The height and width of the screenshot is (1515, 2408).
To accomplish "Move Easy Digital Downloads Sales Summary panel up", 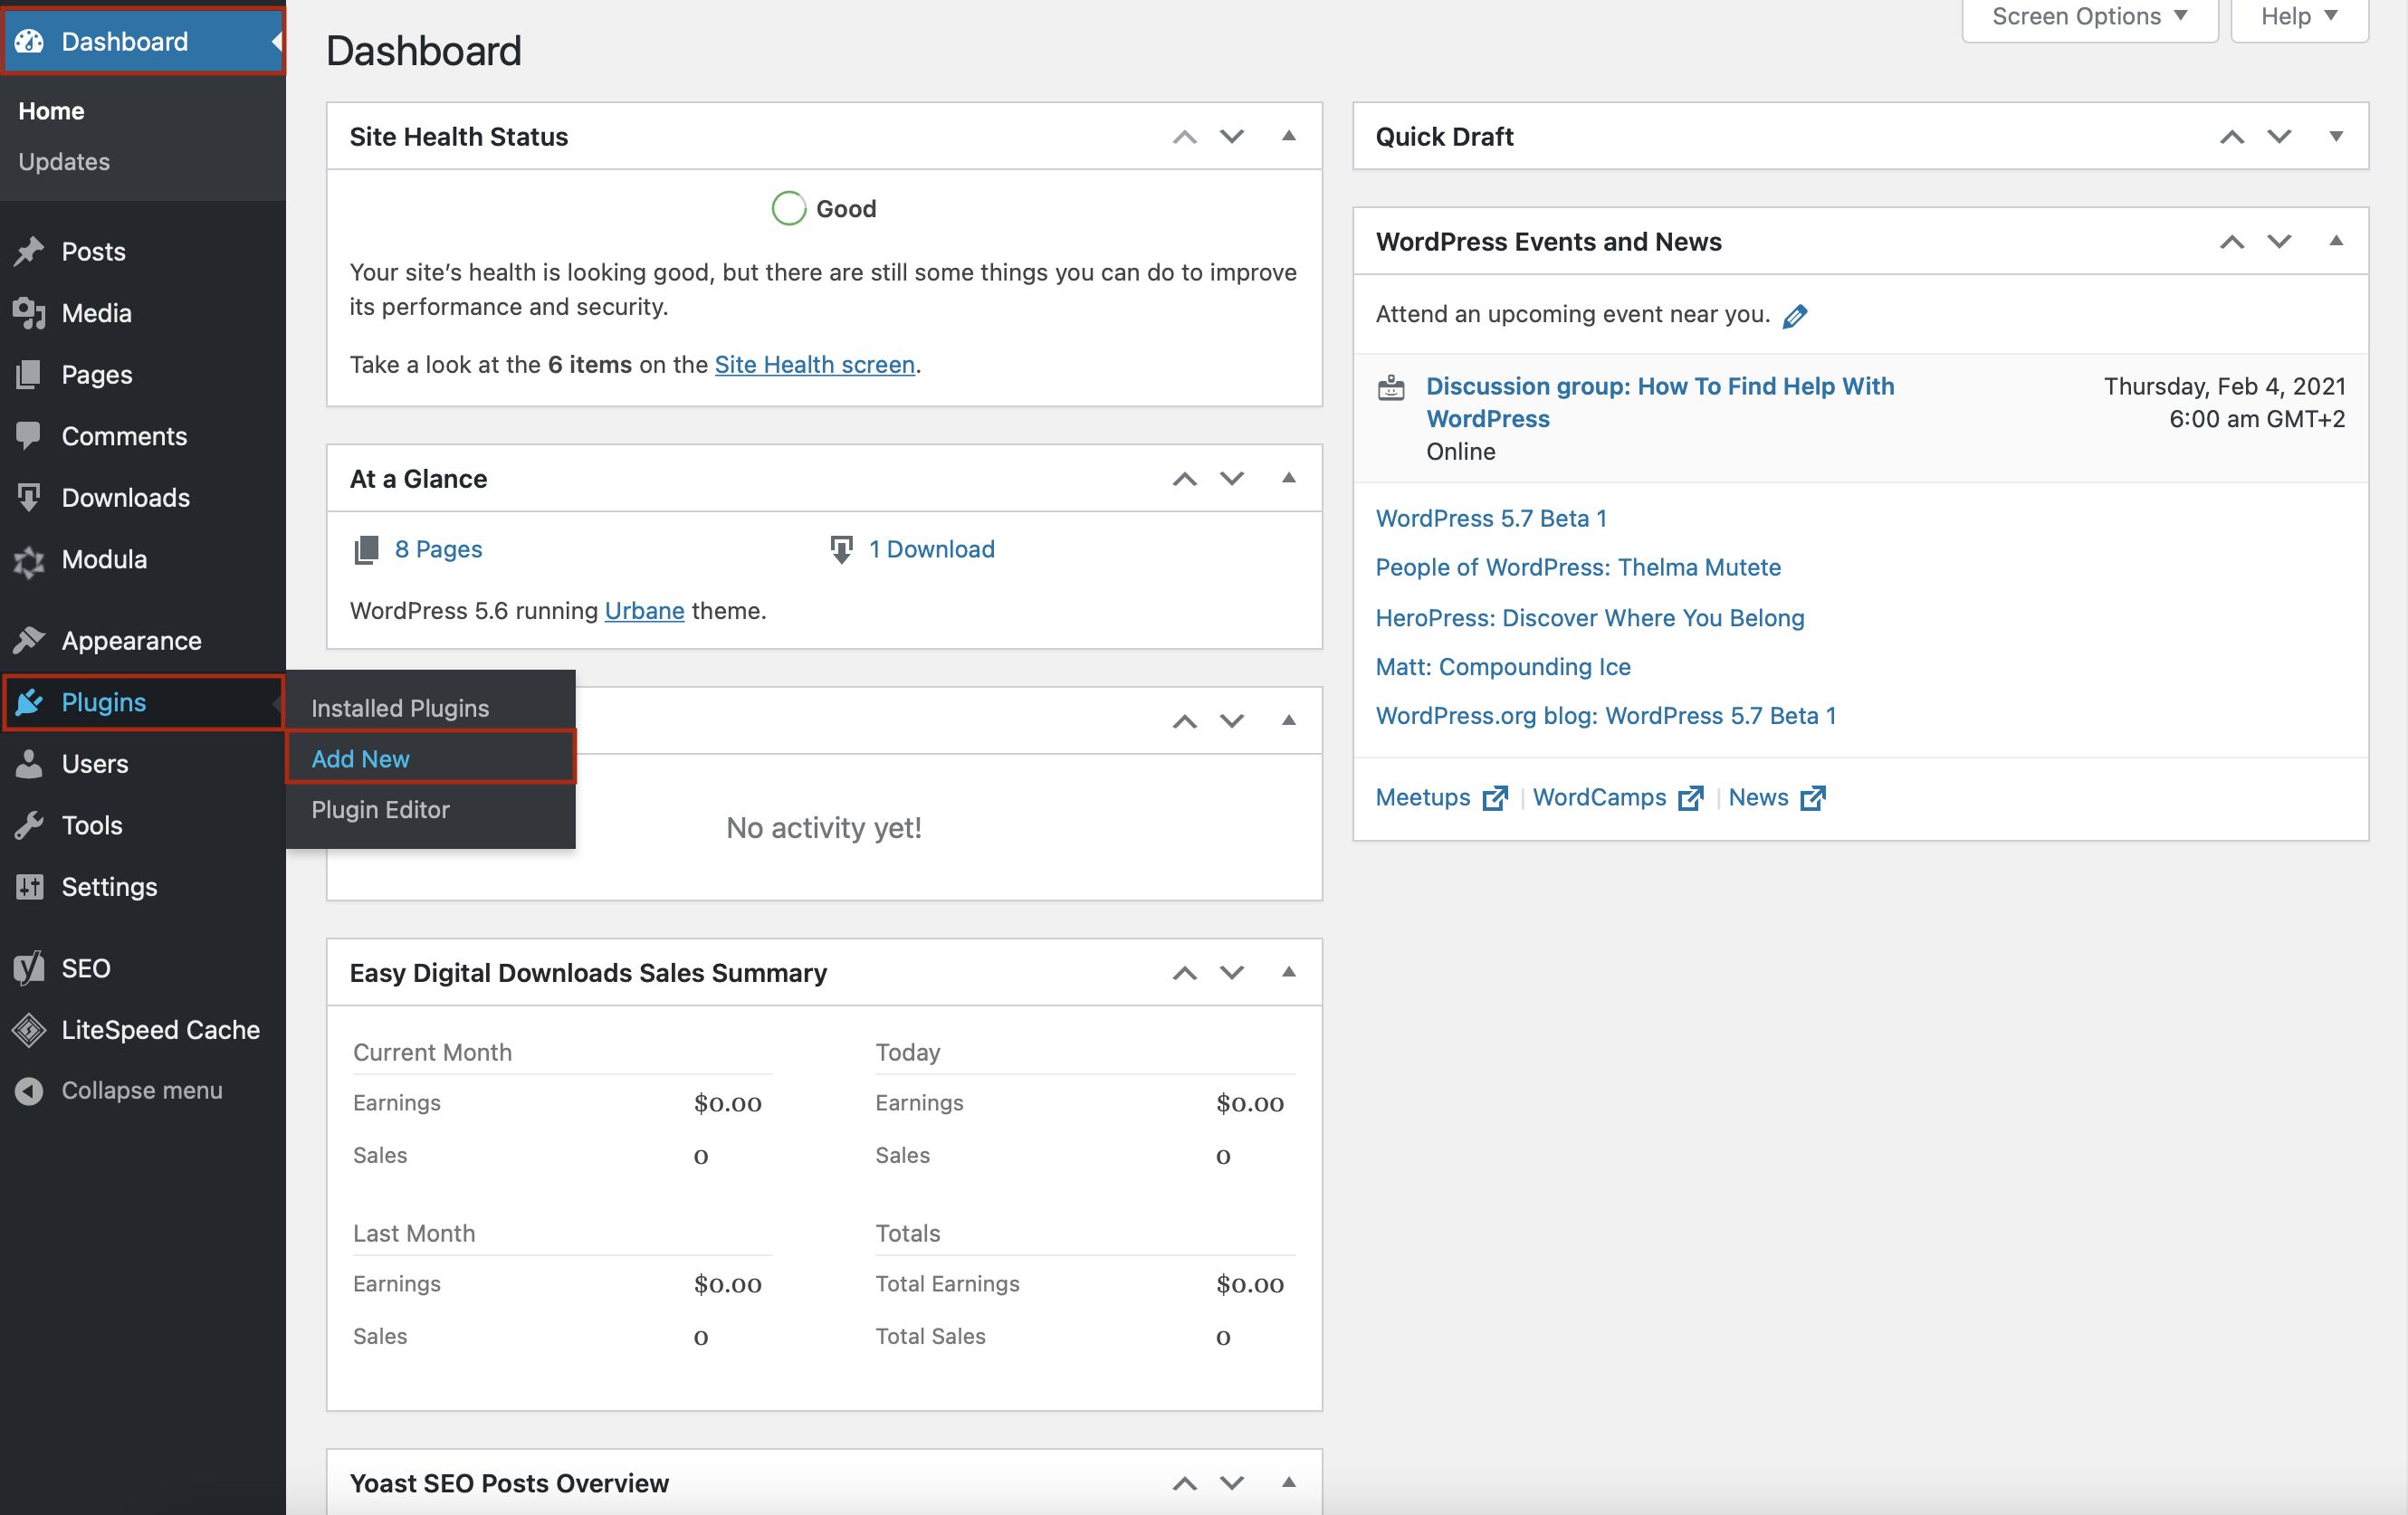I will pos(1185,973).
